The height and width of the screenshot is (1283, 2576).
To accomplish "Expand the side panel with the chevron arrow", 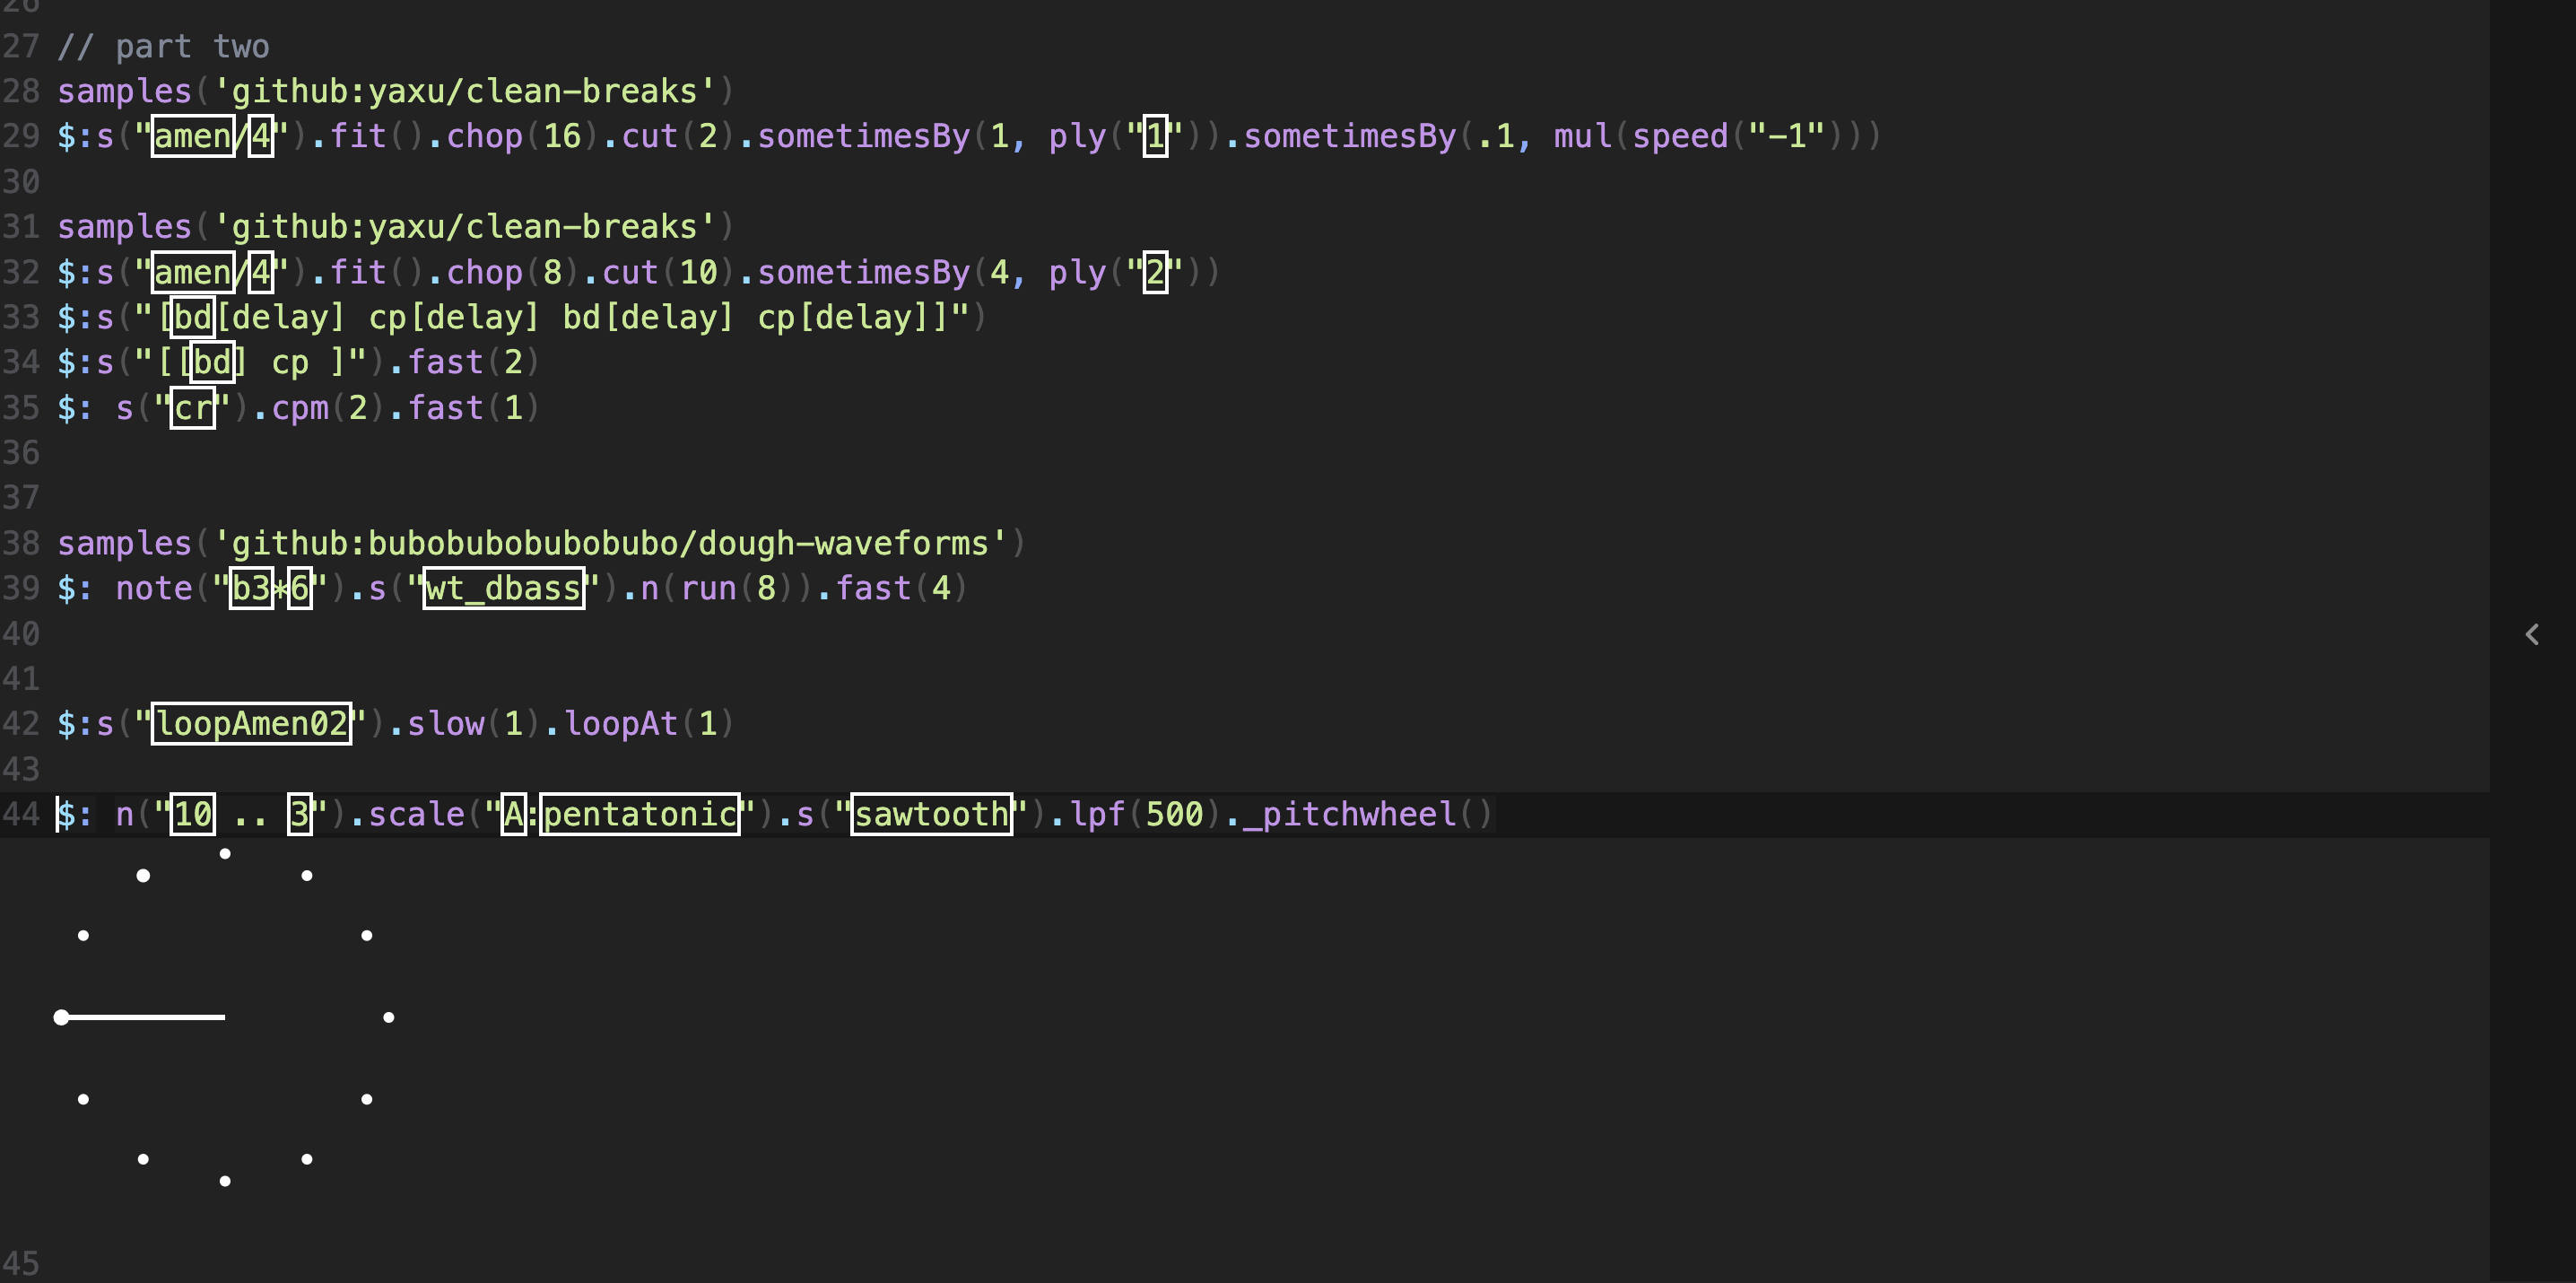I will pyautogui.click(x=2532, y=634).
